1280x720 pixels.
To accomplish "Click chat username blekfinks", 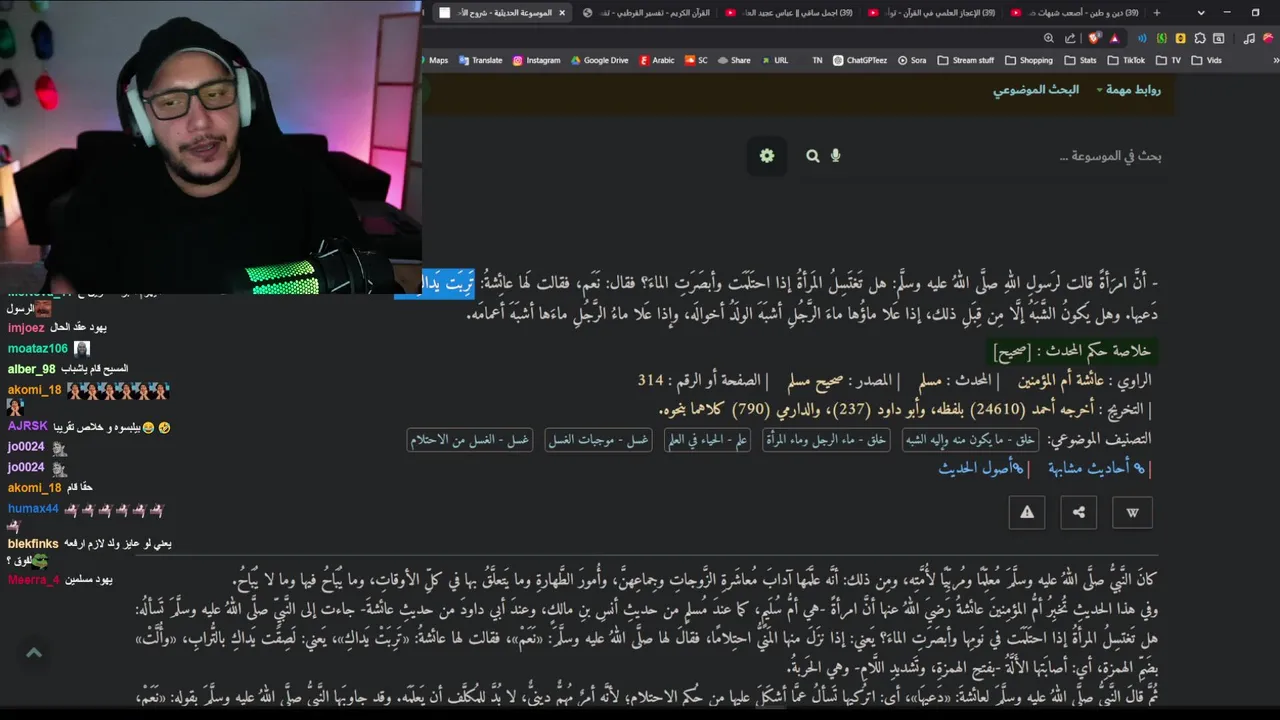I will click(x=33, y=543).
